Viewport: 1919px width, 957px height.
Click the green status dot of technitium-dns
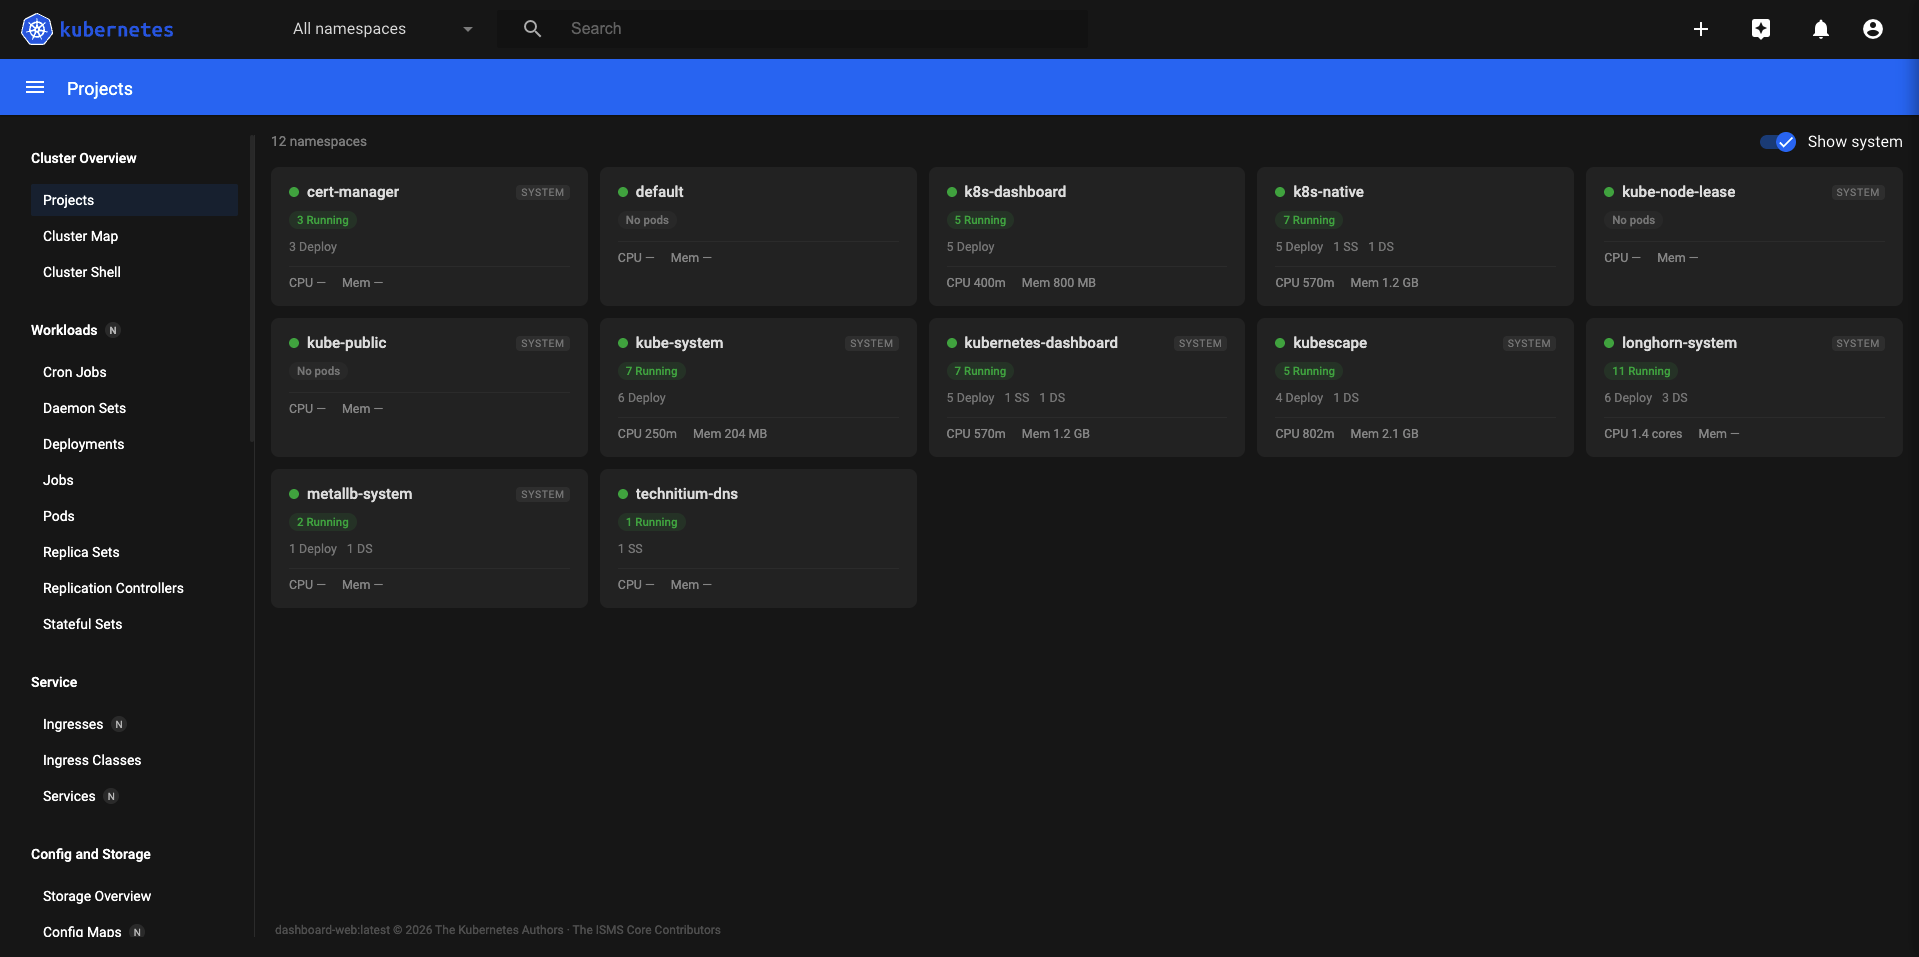623,494
